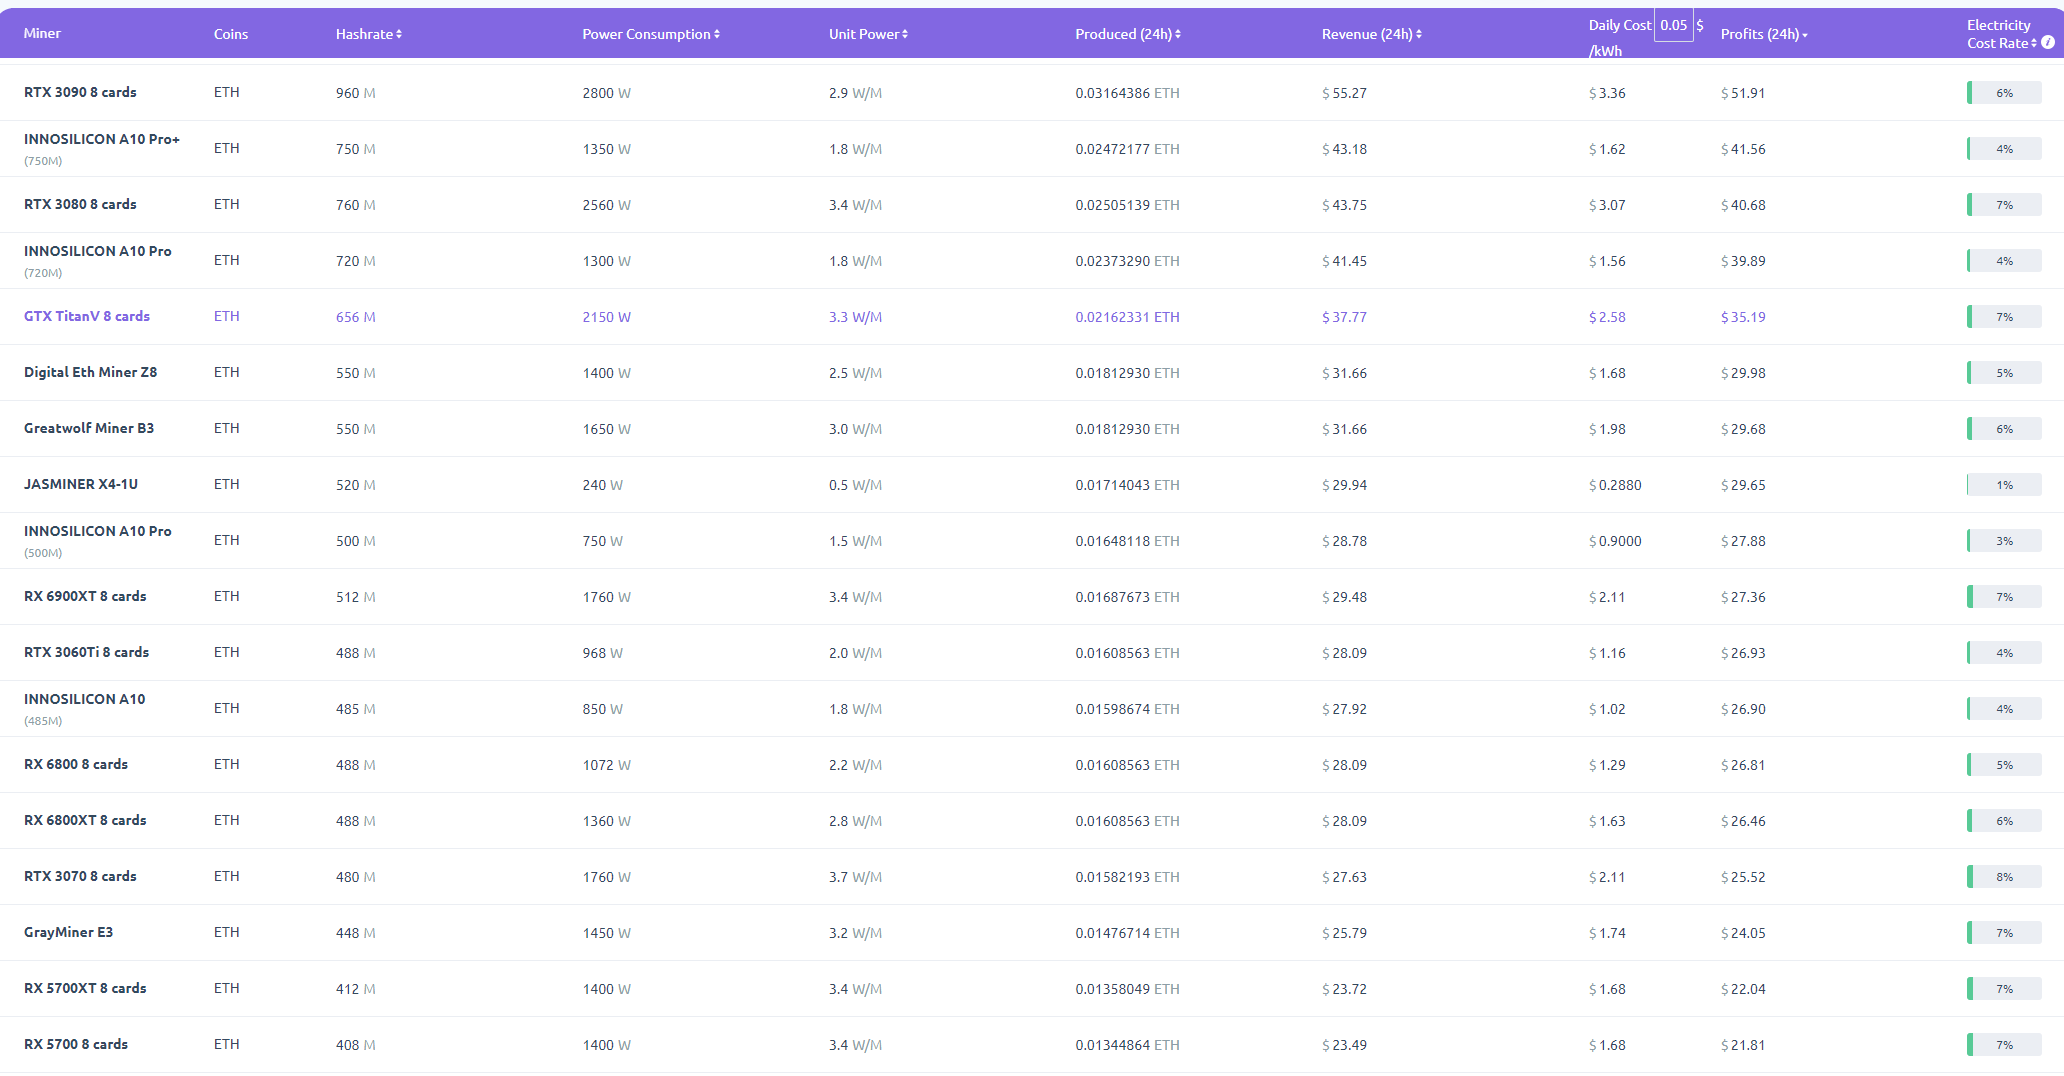Open the RX 5700 8 cards miner

[76, 1044]
